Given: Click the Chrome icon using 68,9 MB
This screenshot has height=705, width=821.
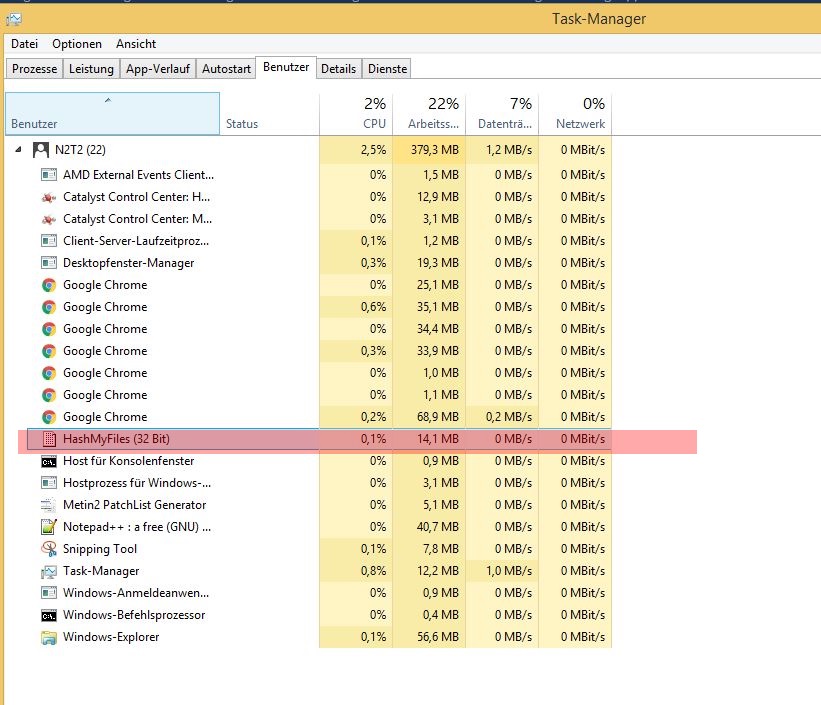Looking at the screenshot, I should pyautogui.click(x=49, y=417).
